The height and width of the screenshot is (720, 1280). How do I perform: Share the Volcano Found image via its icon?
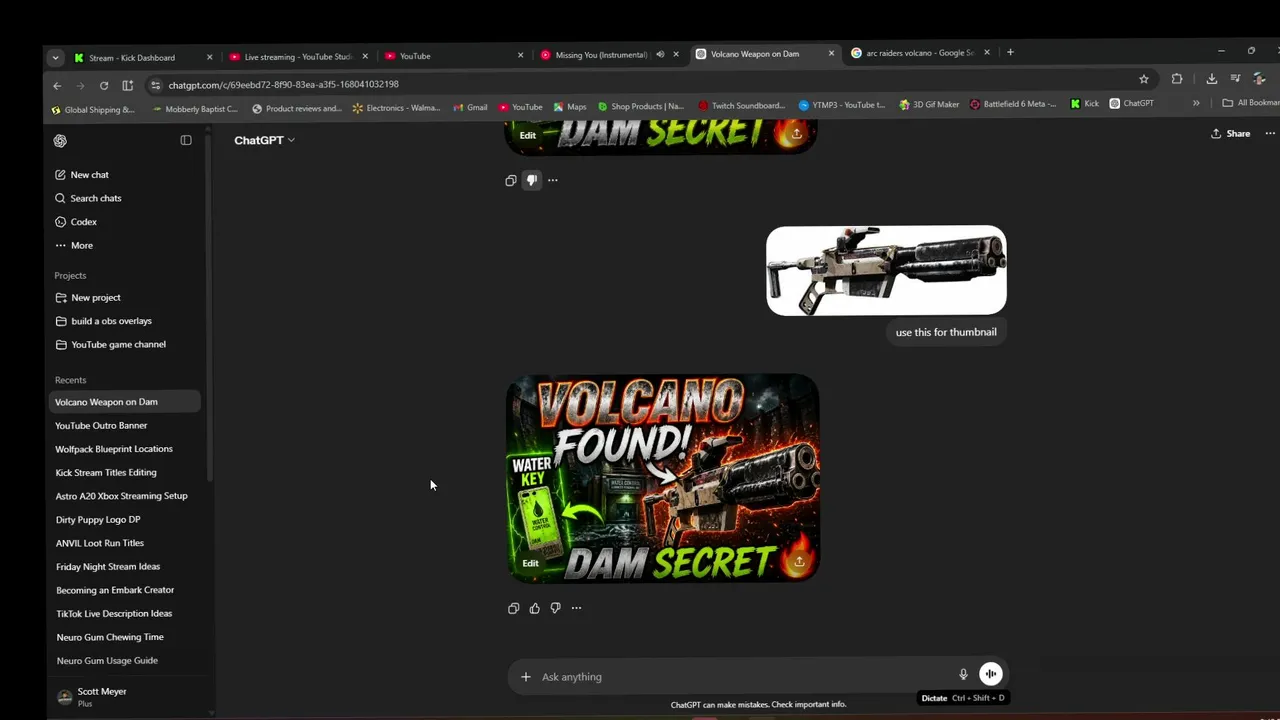coord(799,562)
